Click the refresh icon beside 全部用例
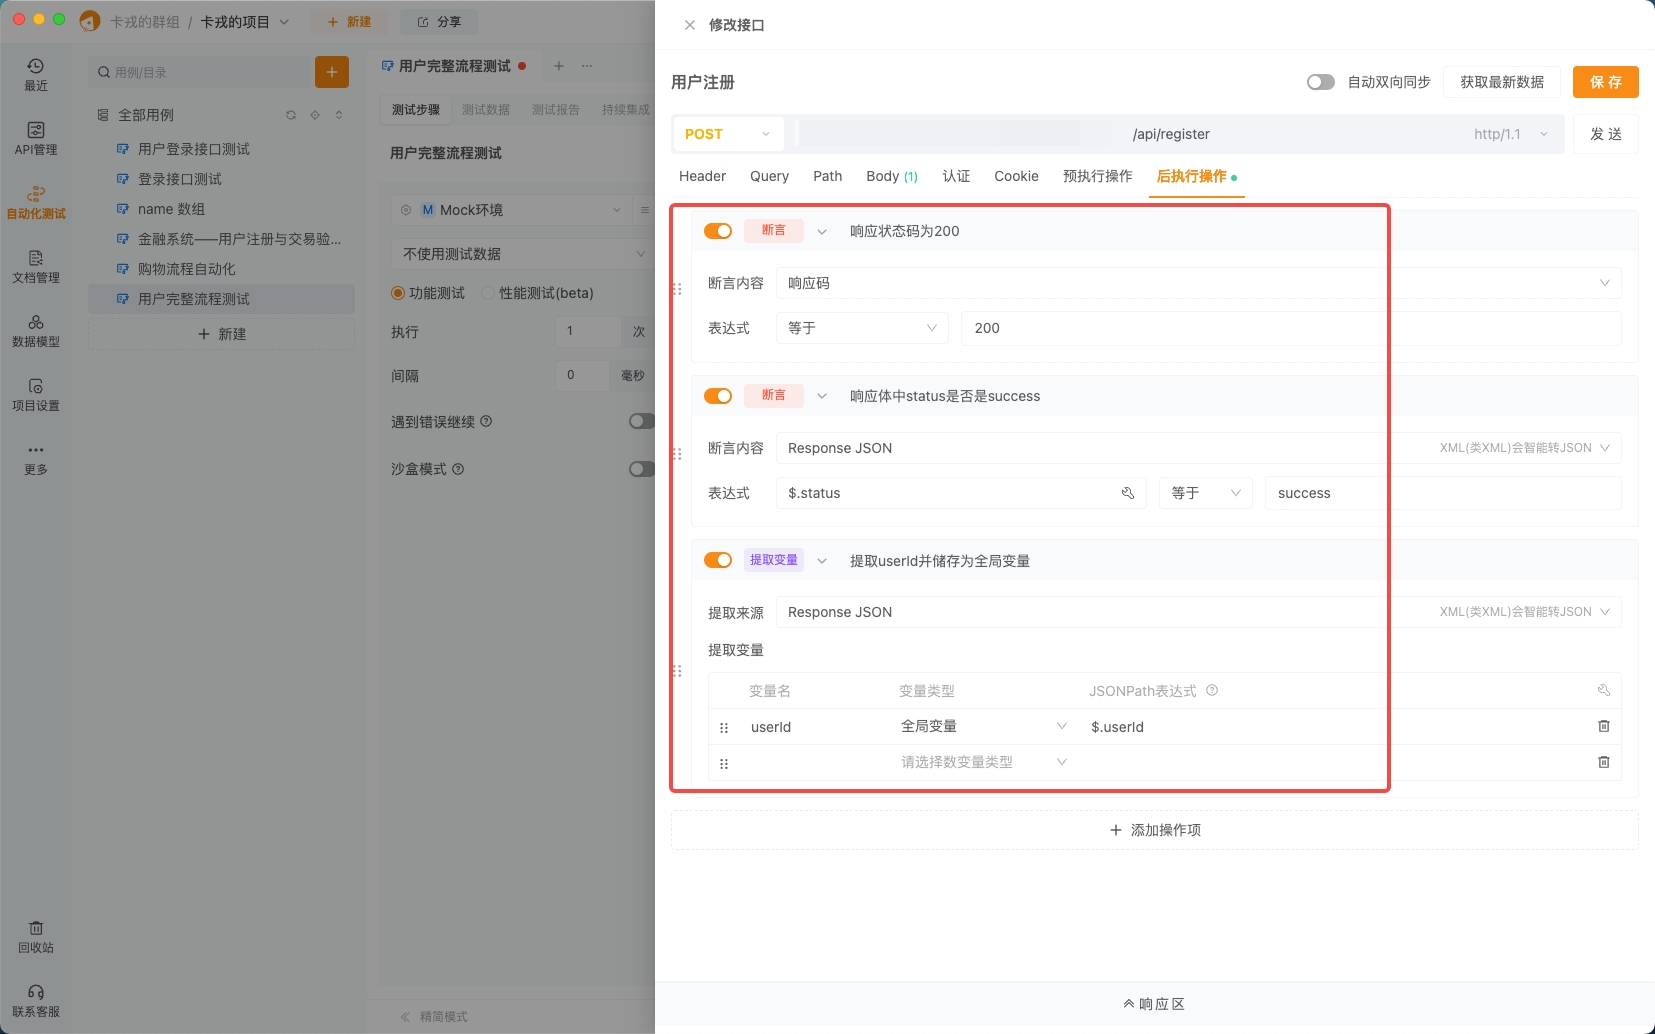The image size is (1655, 1034). coord(291,115)
